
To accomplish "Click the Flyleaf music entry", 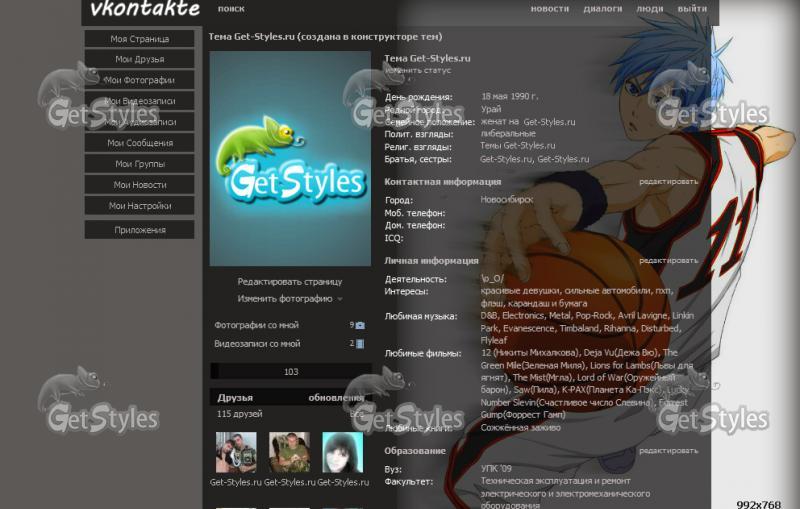I will pos(494,340).
